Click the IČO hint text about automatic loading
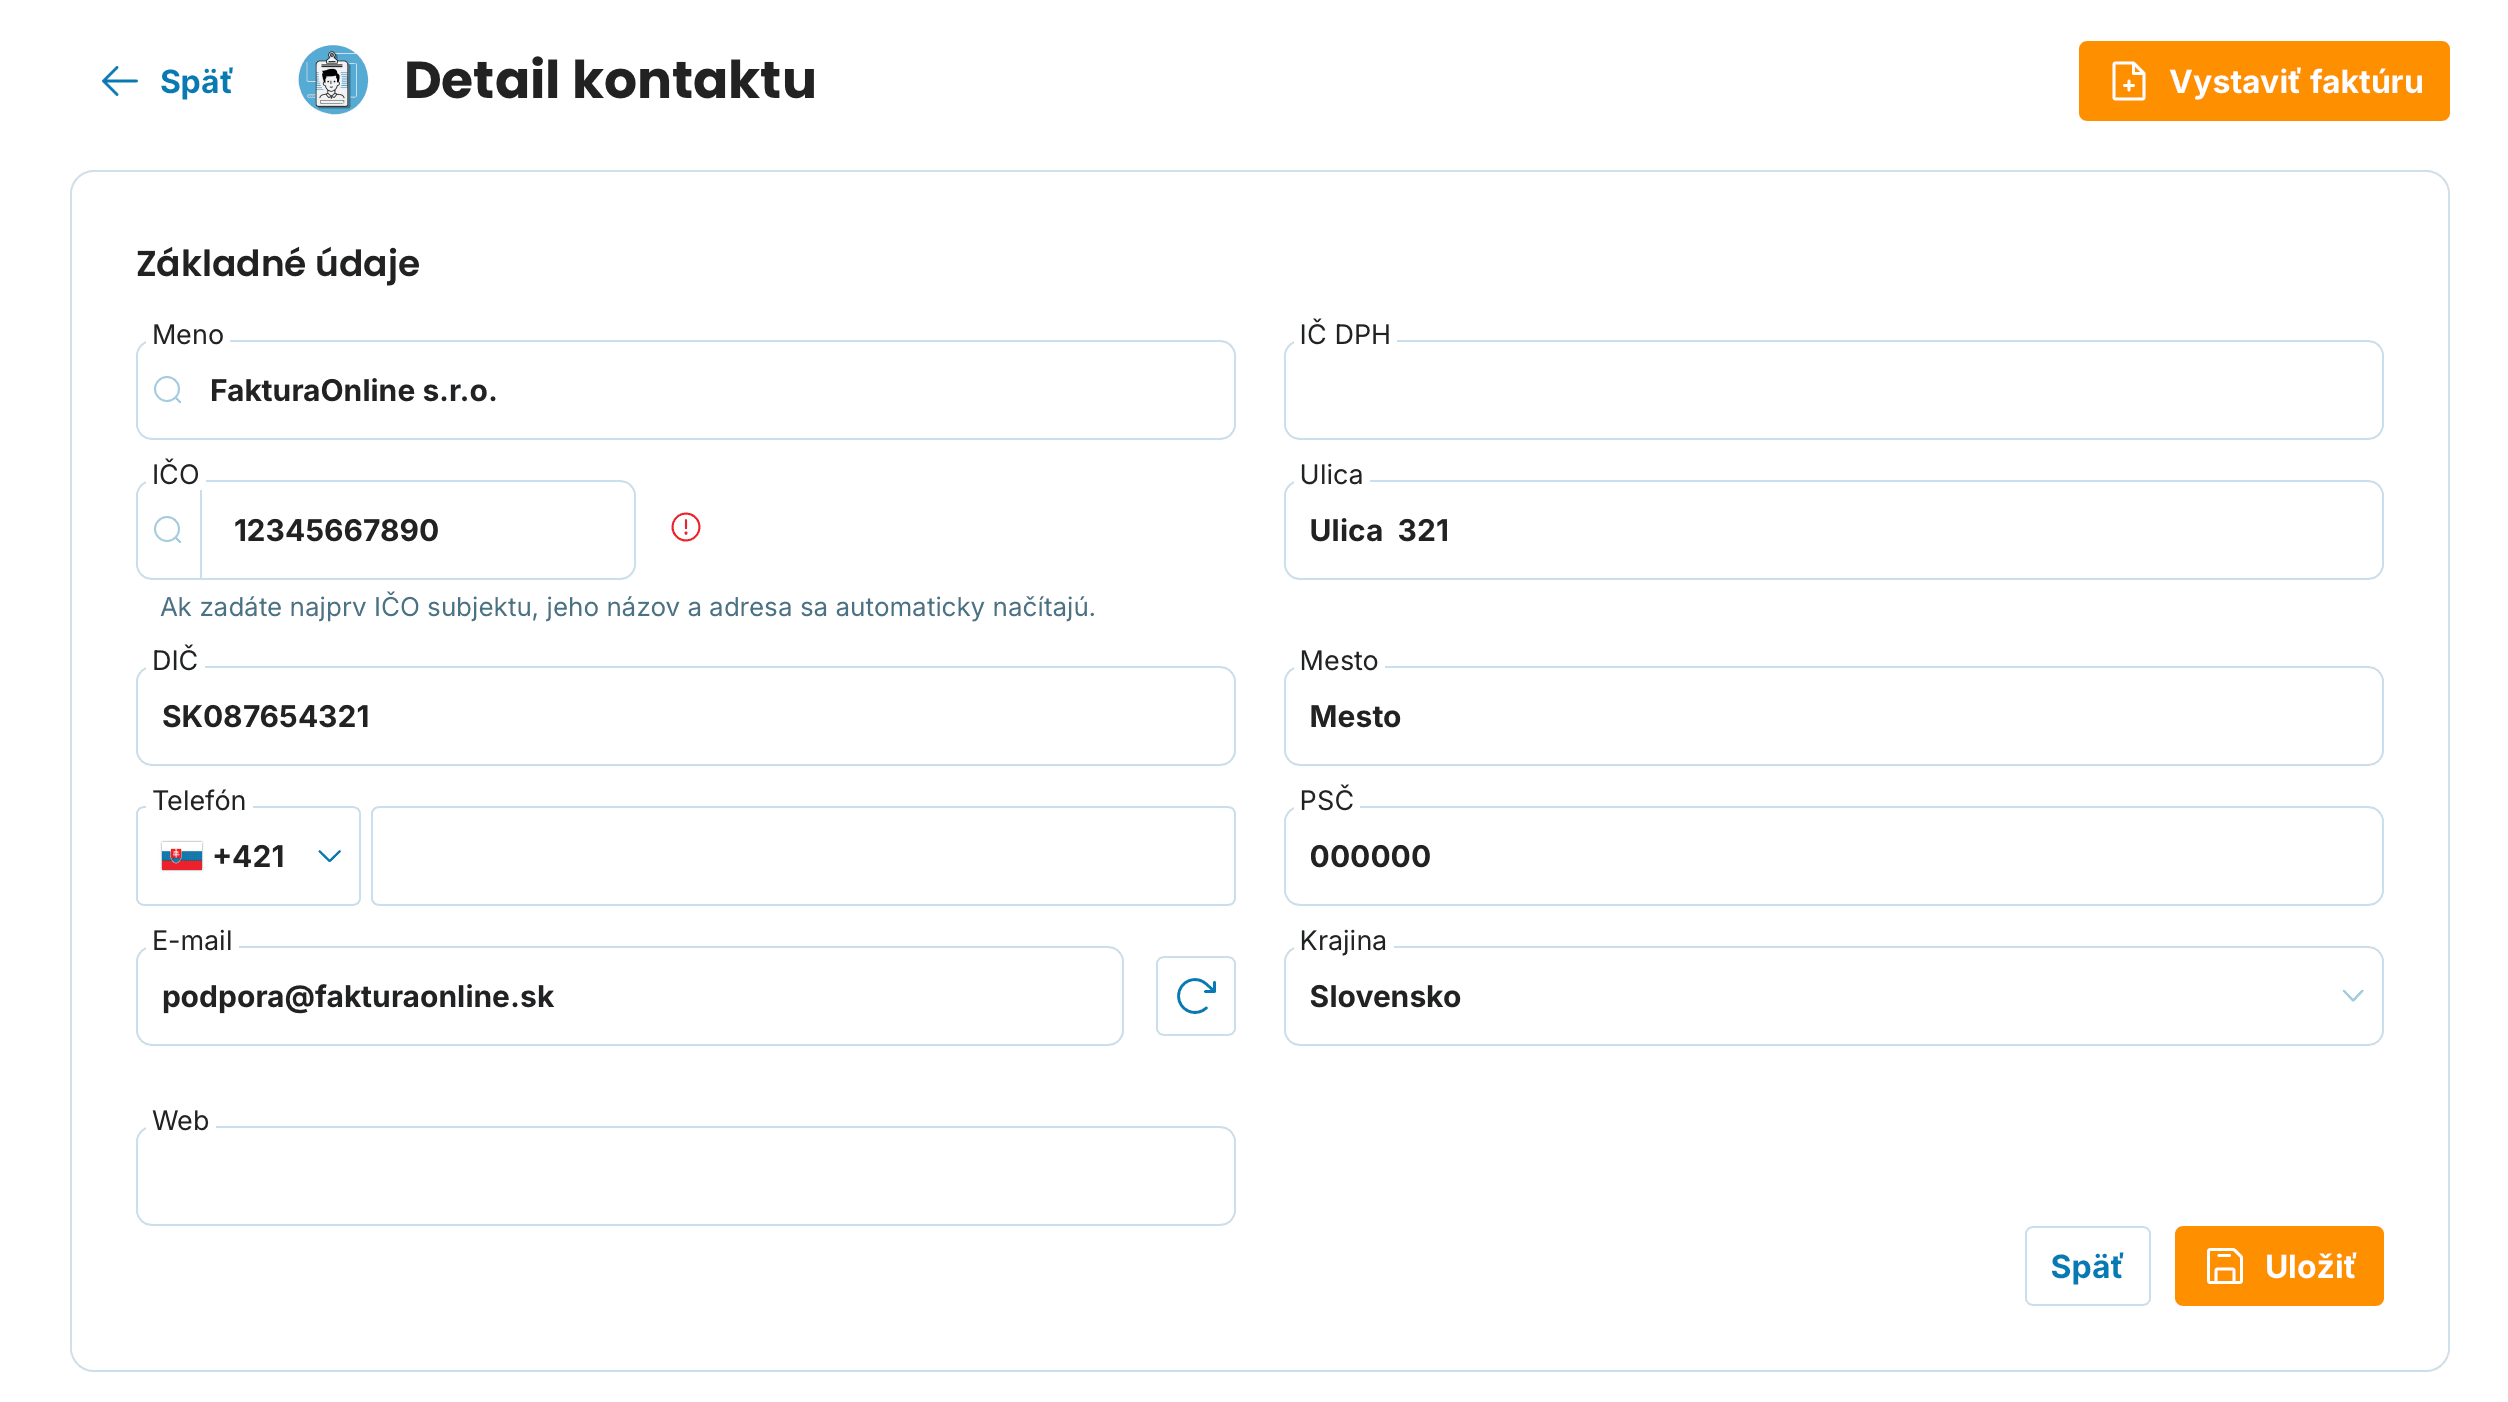The width and height of the screenshot is (2508, 1402). click(x=628, y=607)
